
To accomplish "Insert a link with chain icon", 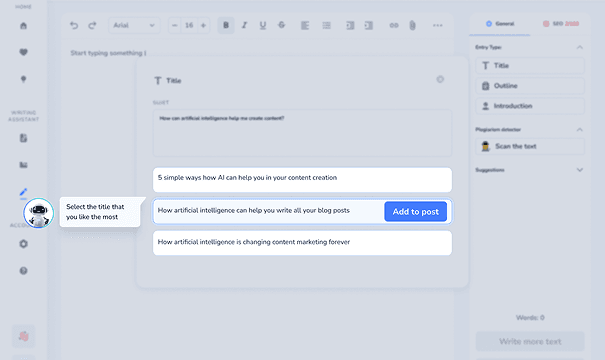I will click(x=394, y=25).
